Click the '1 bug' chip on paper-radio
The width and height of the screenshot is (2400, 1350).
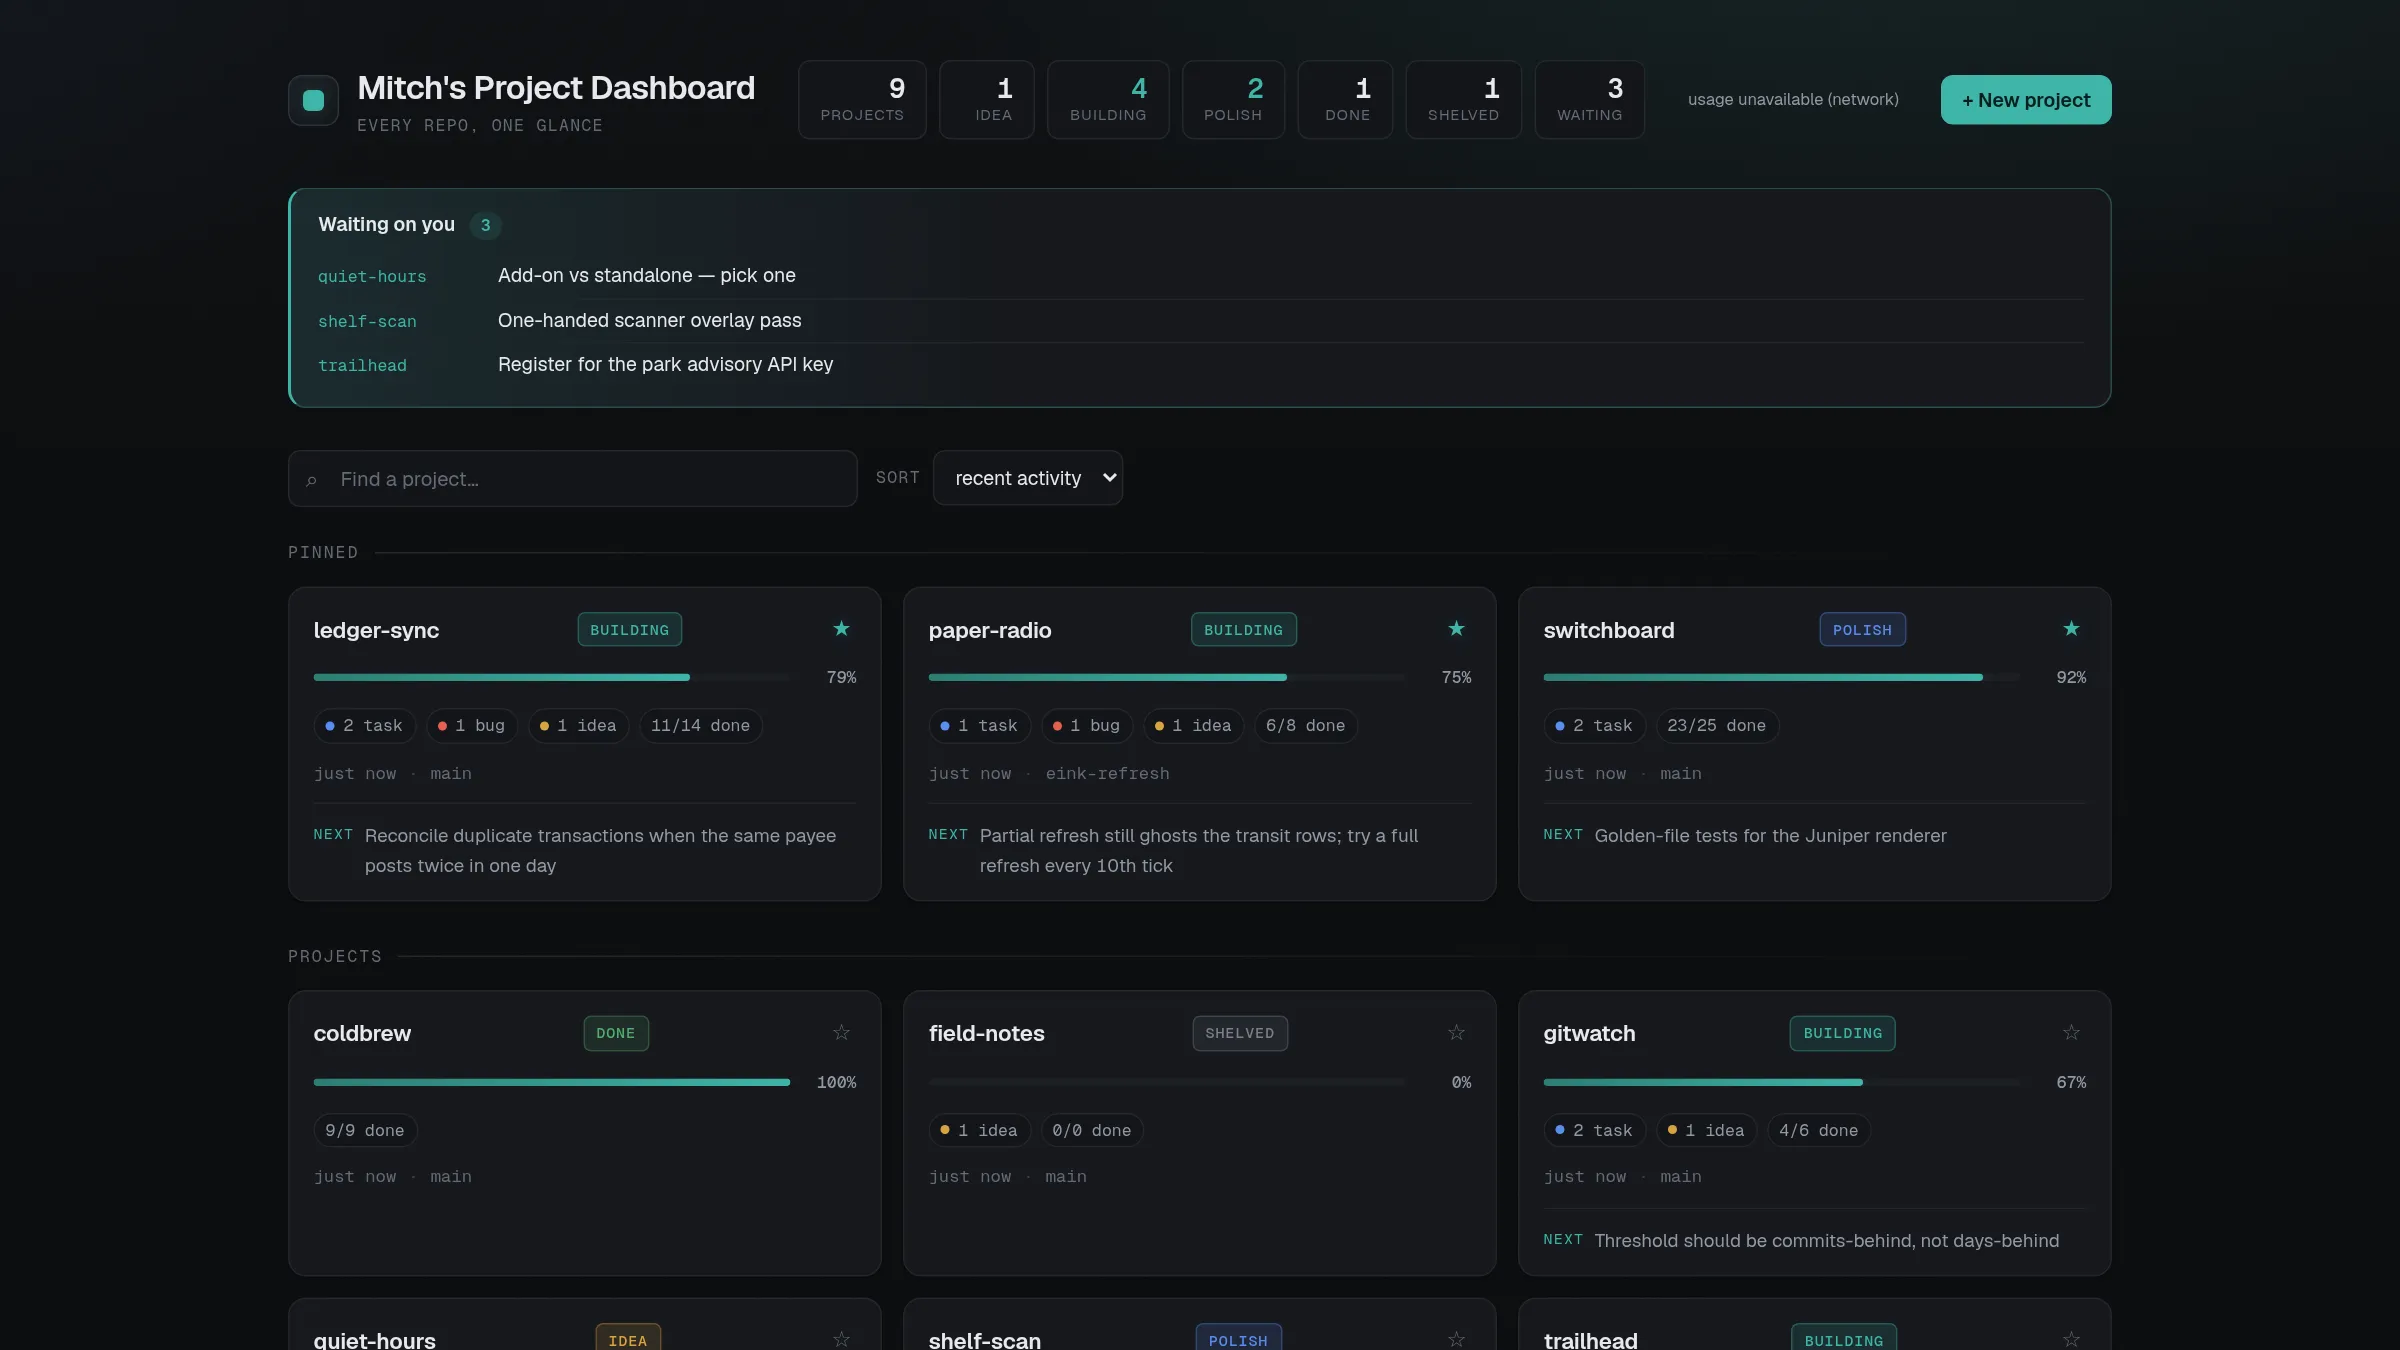(x=1087, y=726)
